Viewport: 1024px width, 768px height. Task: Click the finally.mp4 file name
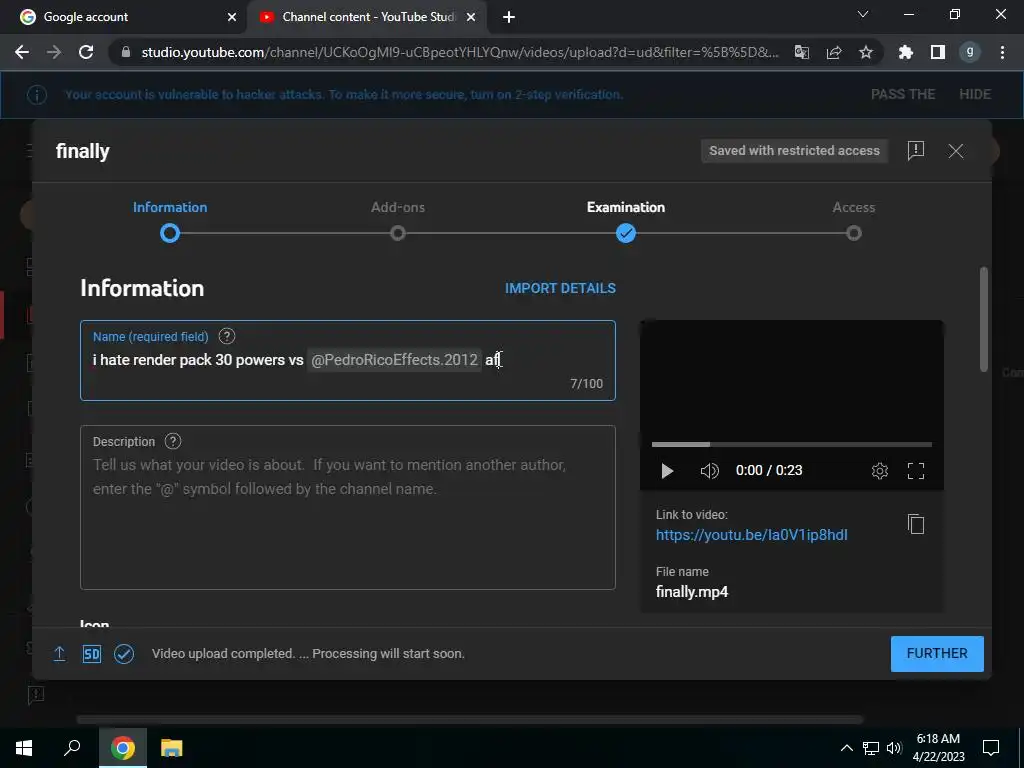click(692, 592)
